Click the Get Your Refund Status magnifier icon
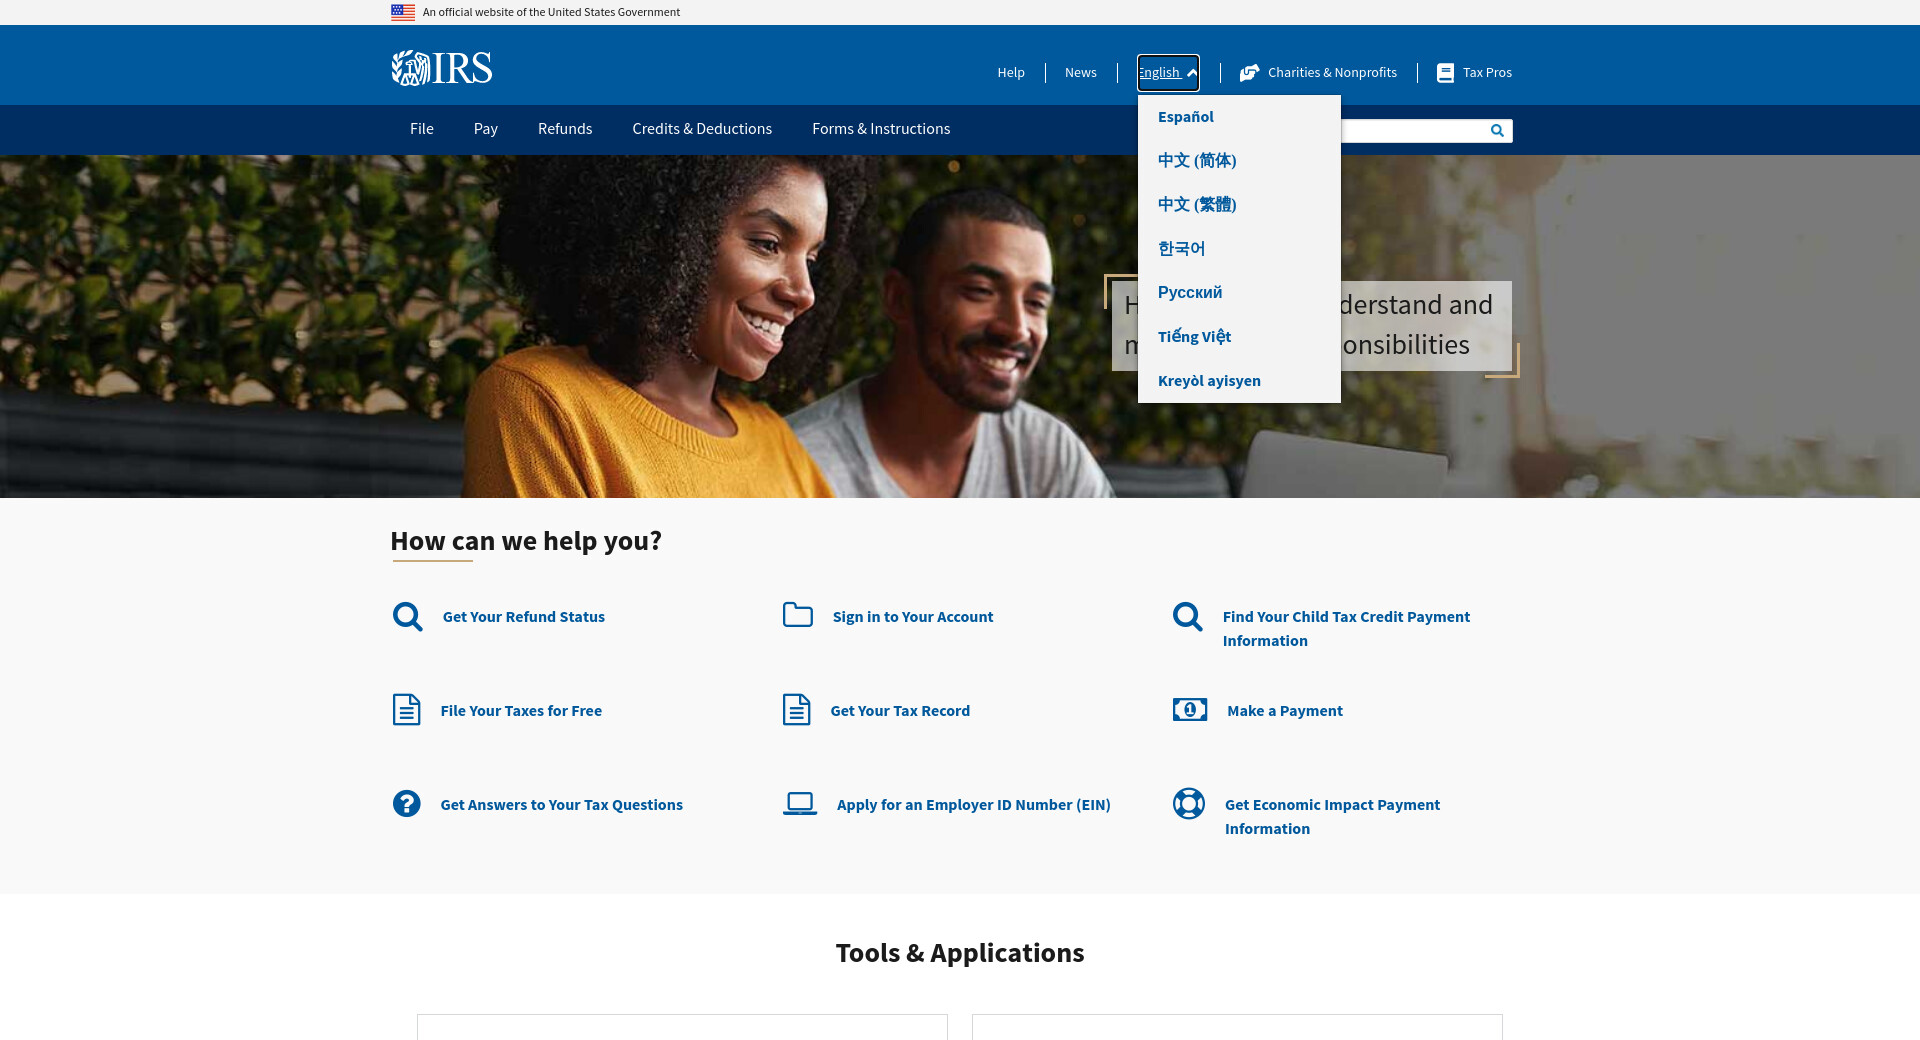 coord(407,616)
